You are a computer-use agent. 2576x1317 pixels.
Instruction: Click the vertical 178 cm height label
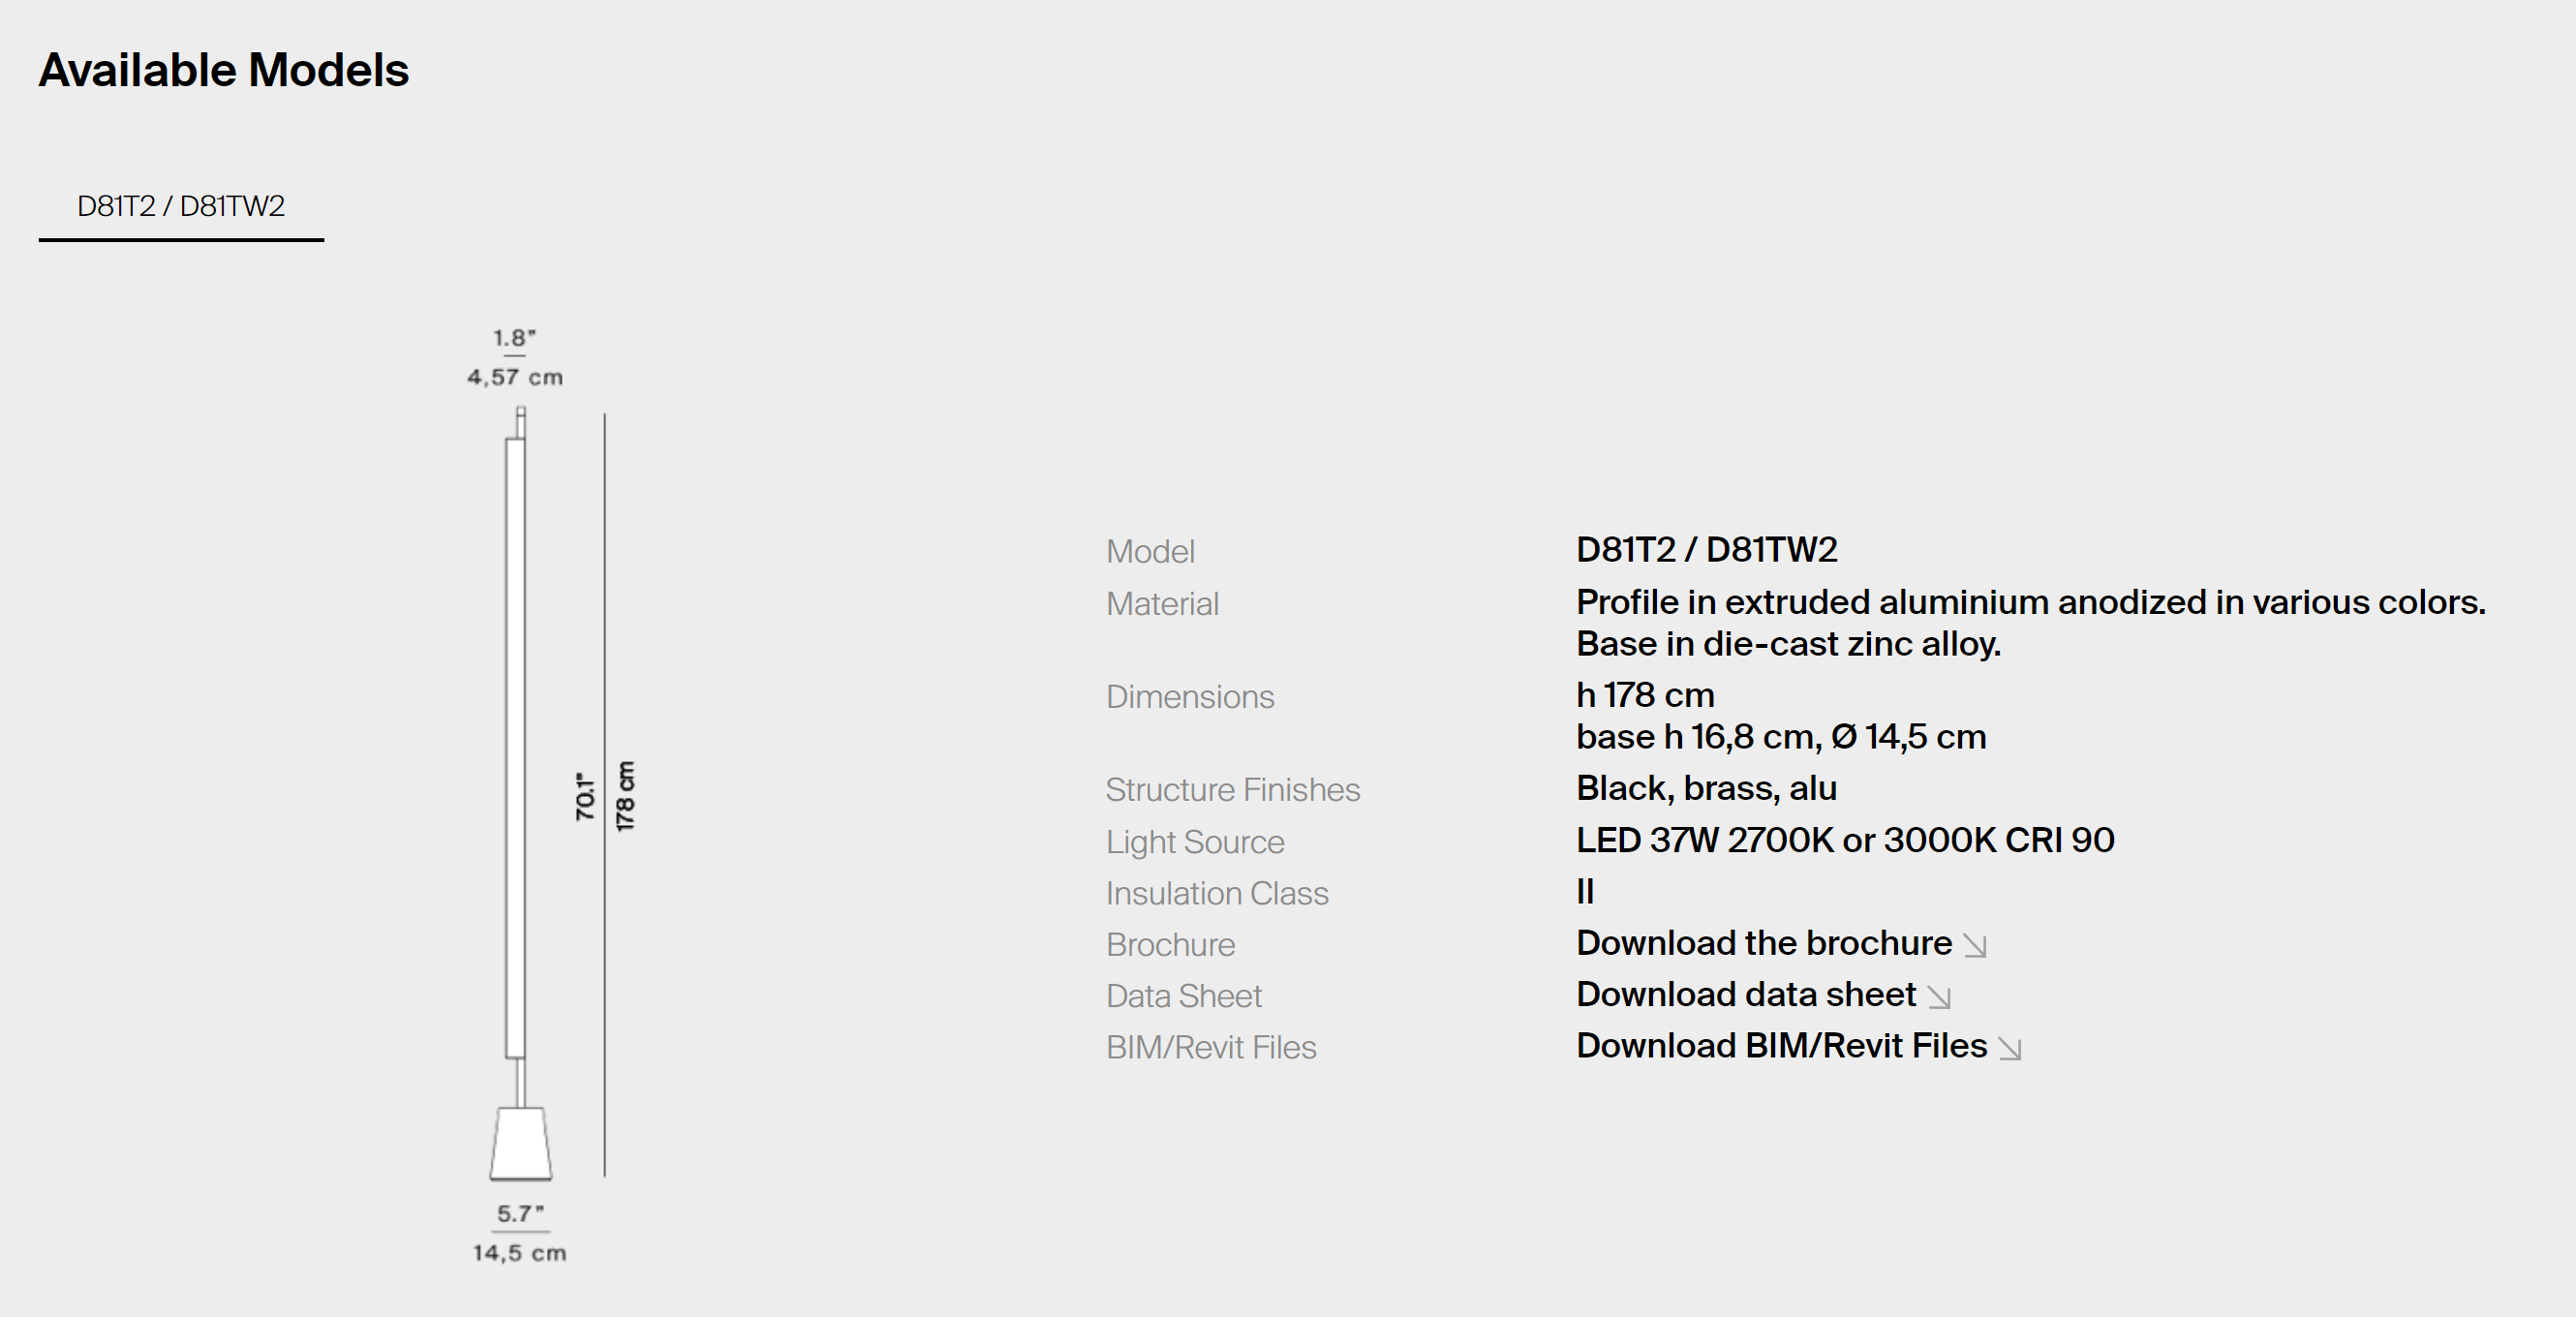[x=625, y=796]
